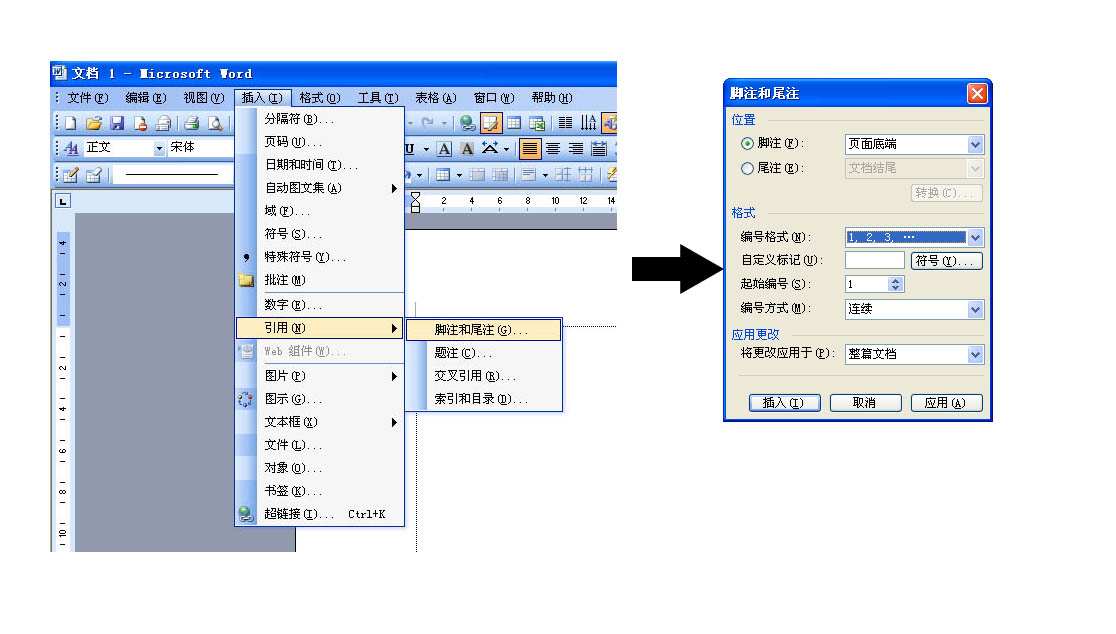Image resolution: width=1116 pixels, height=634 pixels.
Task: Click the 宋体 font name box
Action: click(x=201, y=148)
